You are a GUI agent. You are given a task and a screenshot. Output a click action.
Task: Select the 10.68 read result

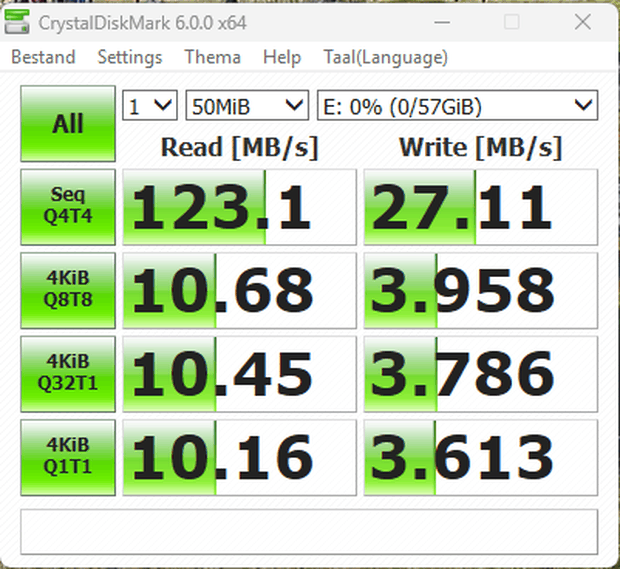(x=240, y=291)
